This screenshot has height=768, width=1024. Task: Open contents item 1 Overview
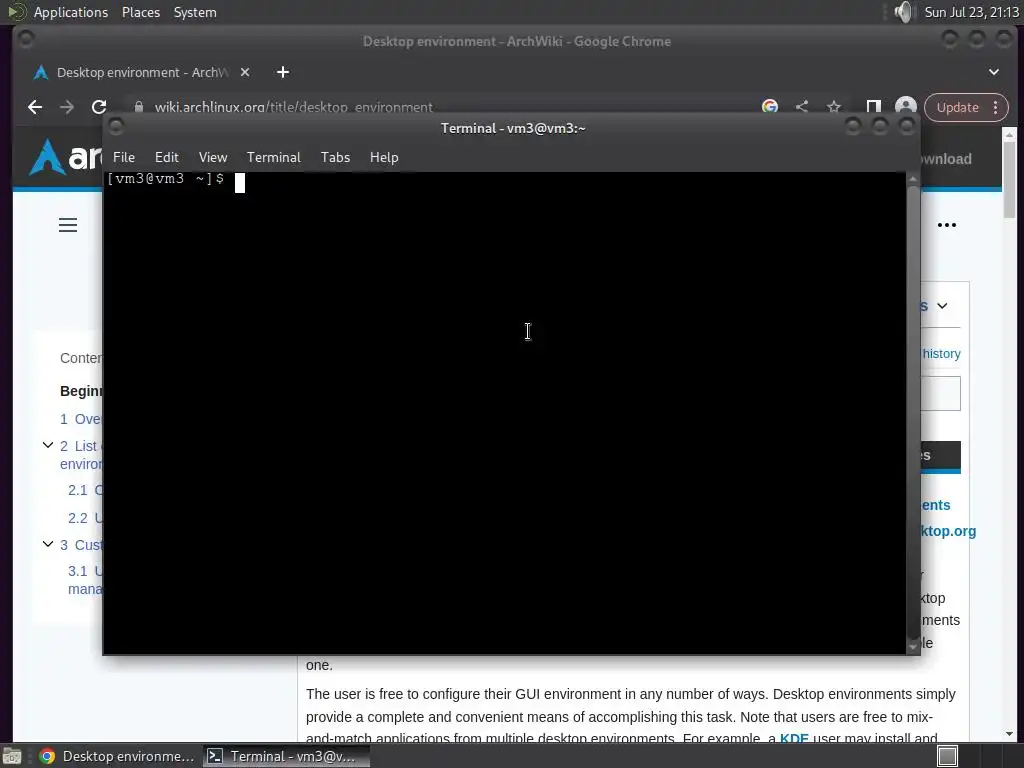point(81,419)
